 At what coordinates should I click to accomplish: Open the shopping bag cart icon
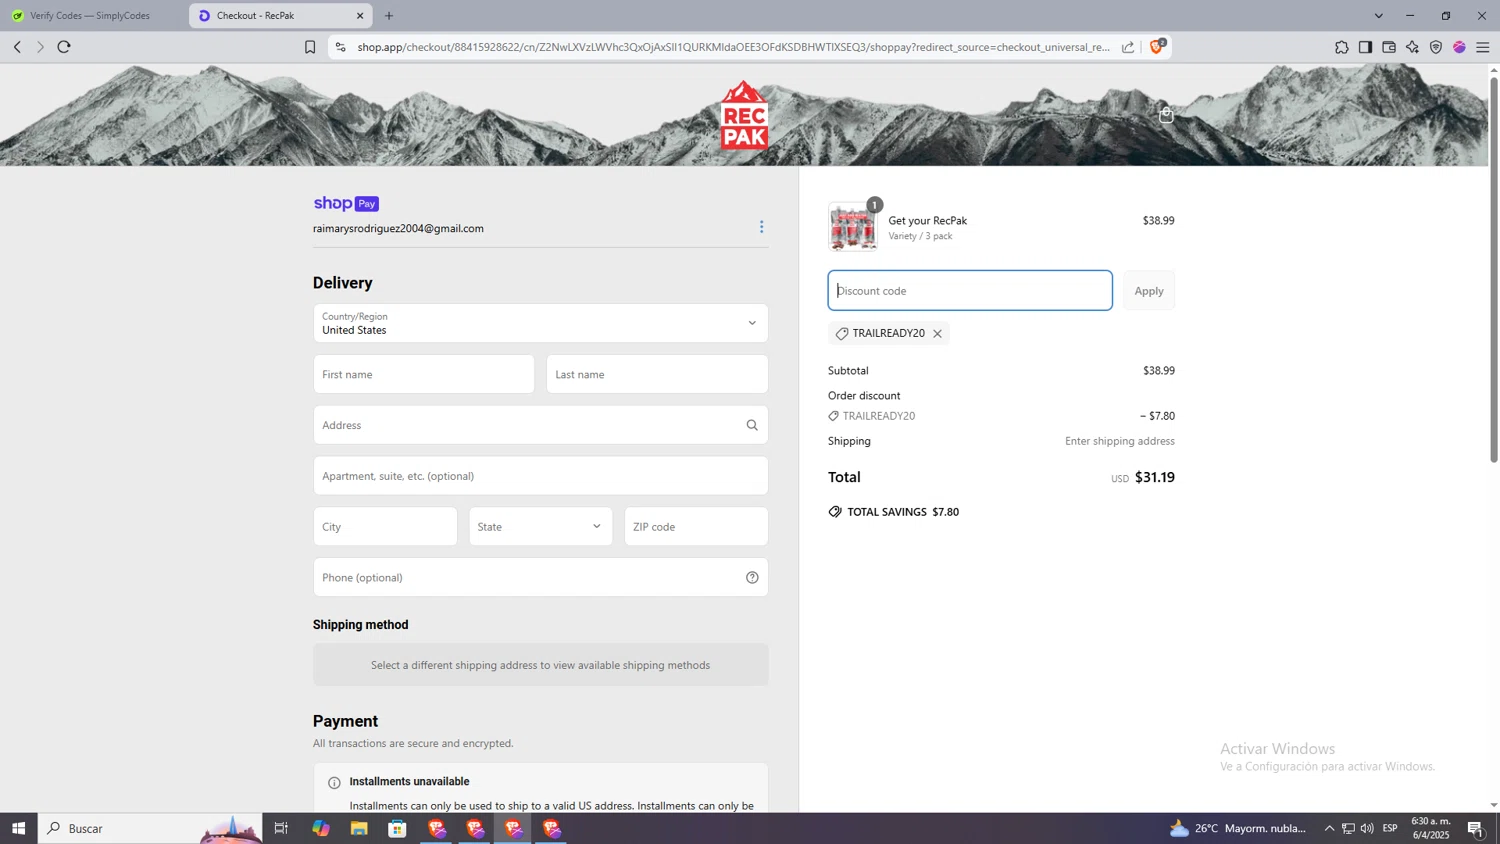tap(1166, 115)
